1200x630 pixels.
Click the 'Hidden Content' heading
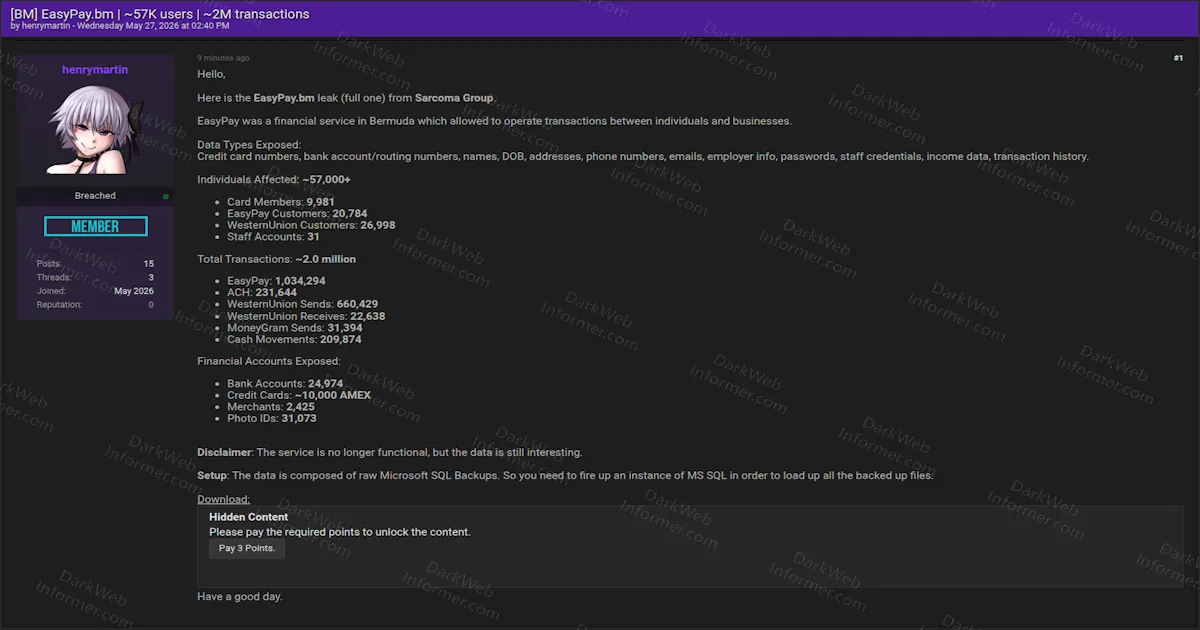click(x=248, y=517)
